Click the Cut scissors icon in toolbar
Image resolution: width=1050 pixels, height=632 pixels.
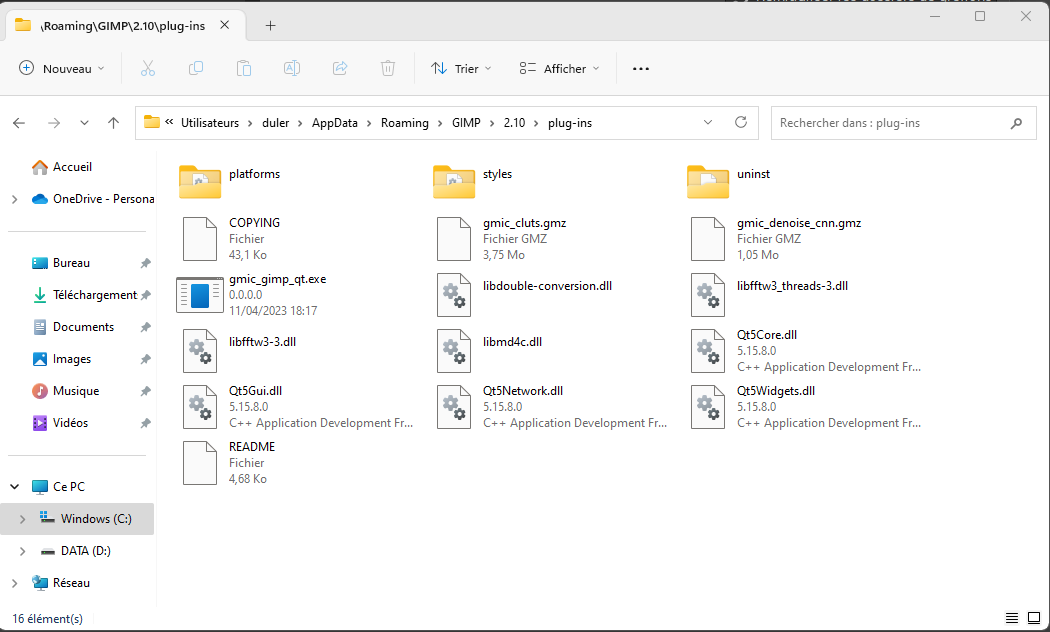tap(148, 69)
